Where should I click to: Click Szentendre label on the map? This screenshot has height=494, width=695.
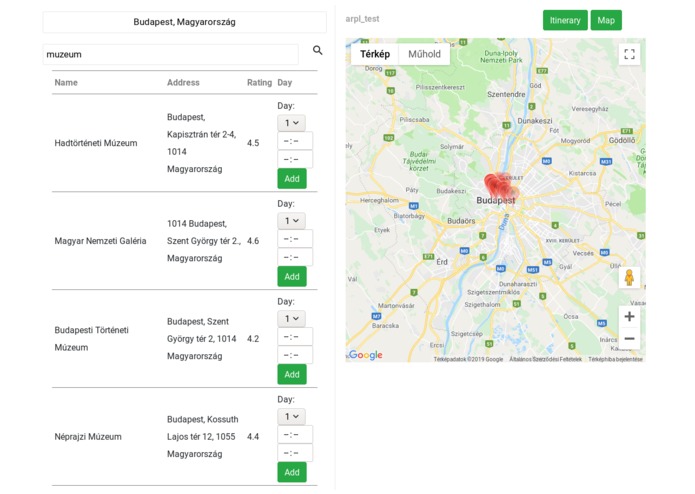pyautogui.click(x=506, y=94)
